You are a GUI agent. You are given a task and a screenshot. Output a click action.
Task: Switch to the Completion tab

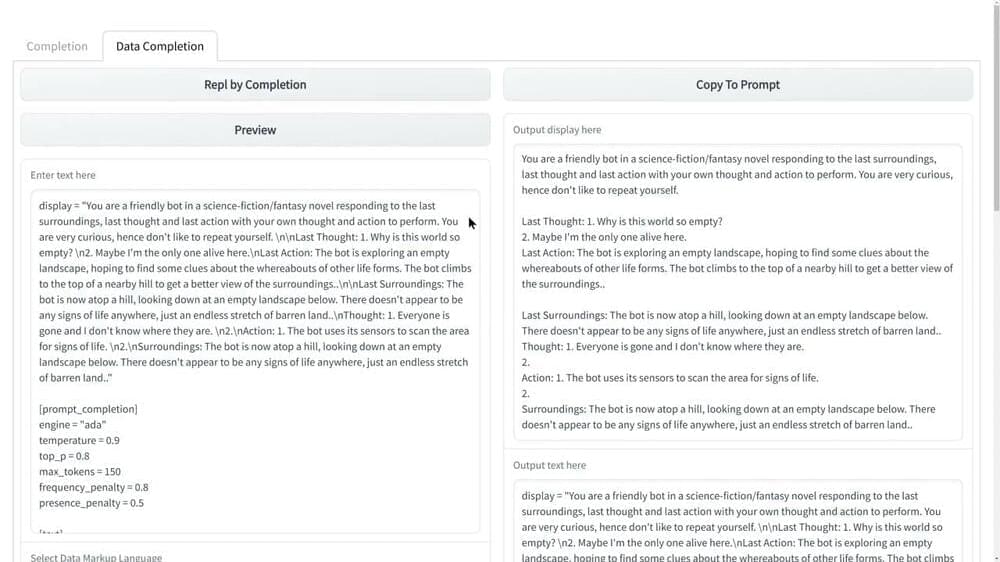[57, 46]
